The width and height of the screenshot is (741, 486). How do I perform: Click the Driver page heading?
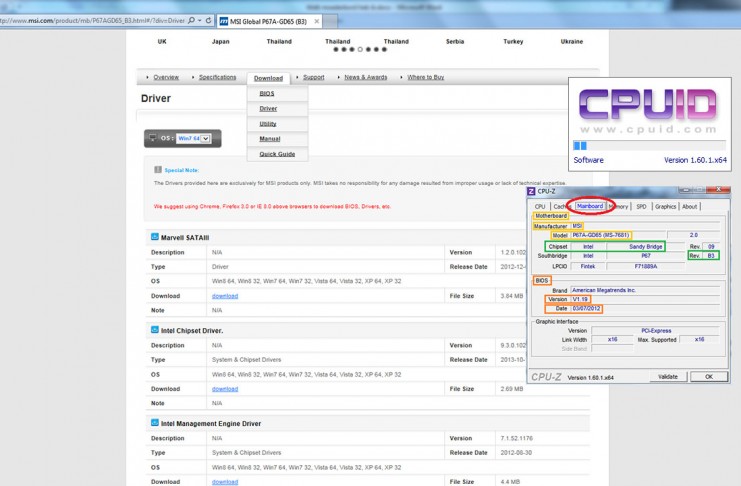click(156, 98)
